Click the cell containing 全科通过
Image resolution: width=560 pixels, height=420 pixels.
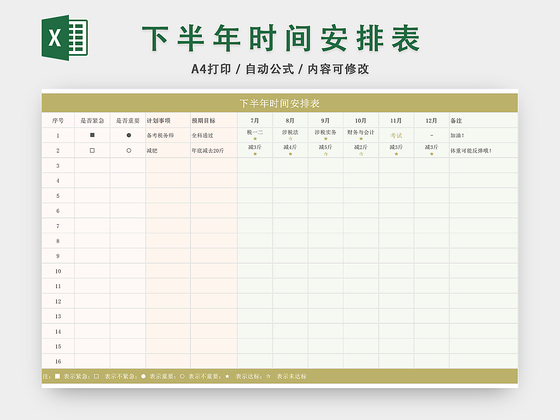(214, 135)
